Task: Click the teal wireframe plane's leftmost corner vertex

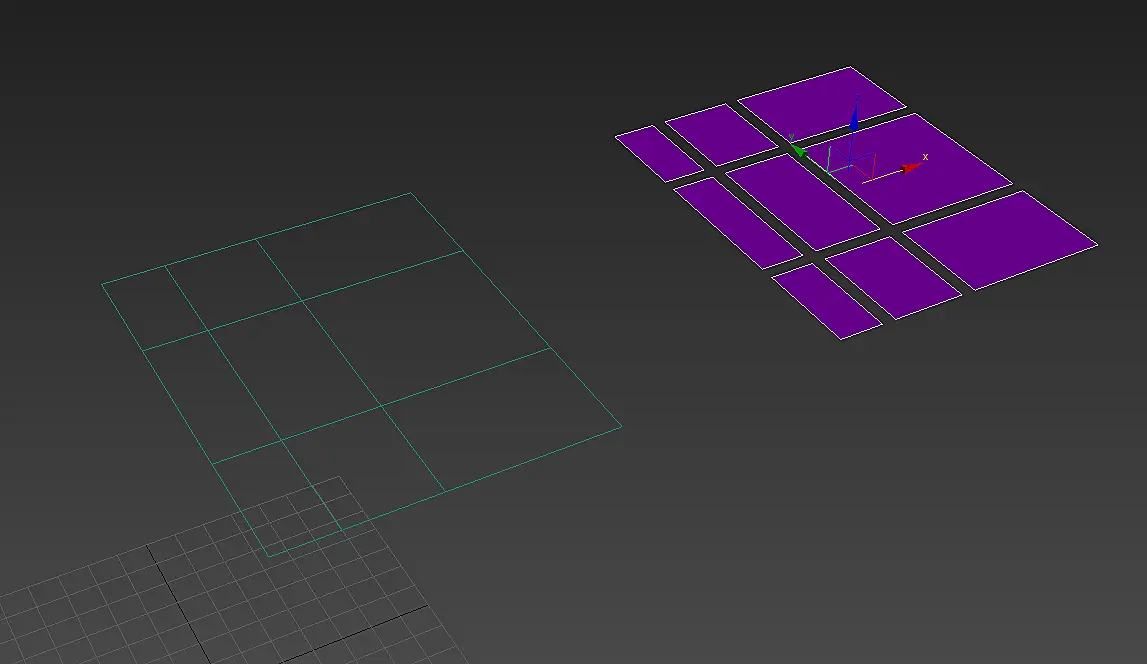Action: pos(102,284)
